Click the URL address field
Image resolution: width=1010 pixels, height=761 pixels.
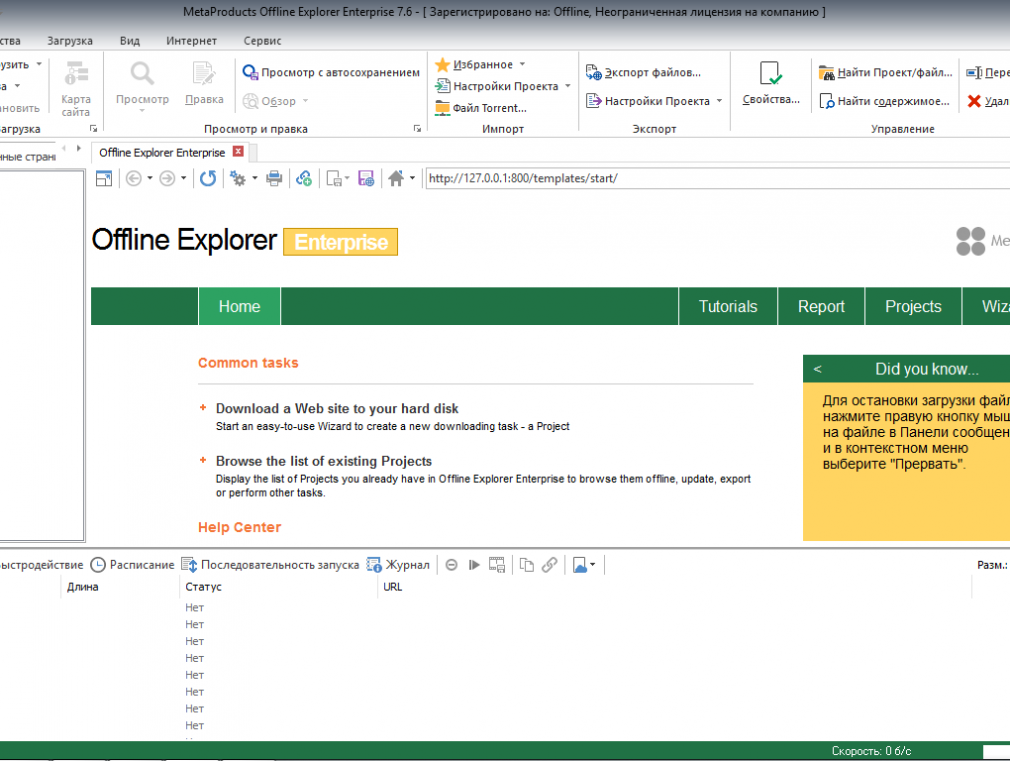718,178
